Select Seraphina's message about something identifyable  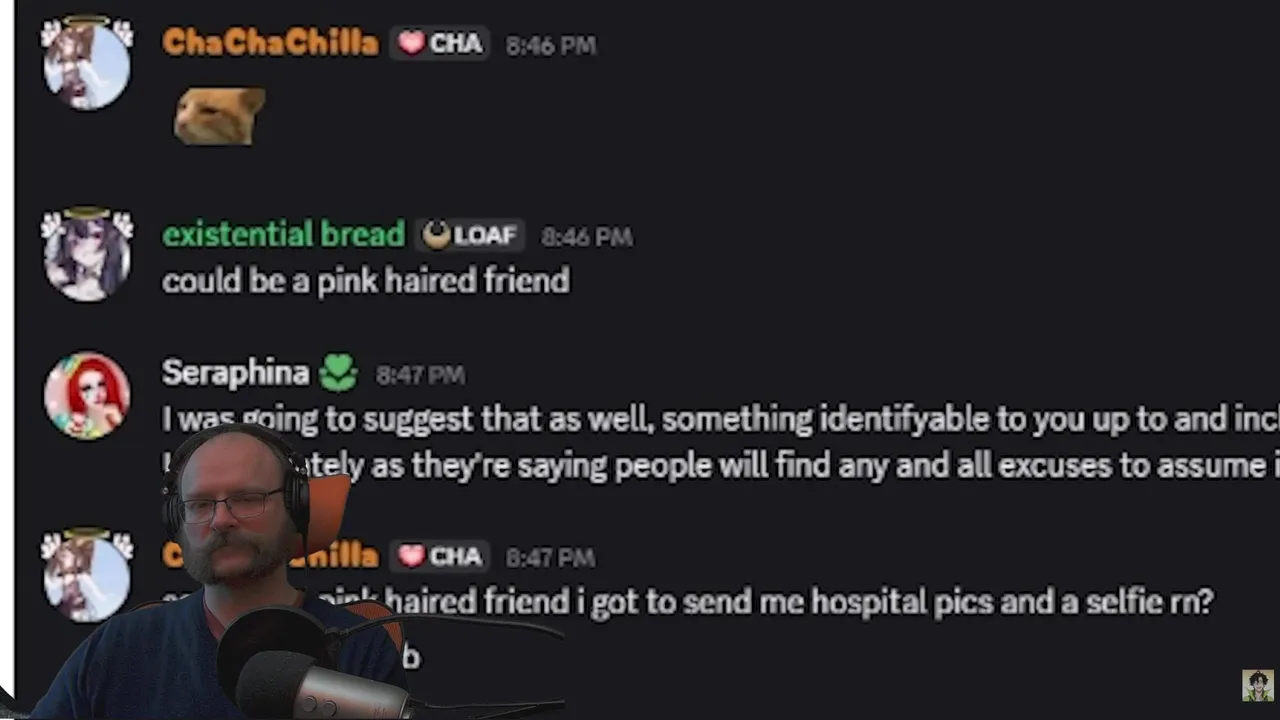pos(721,442)
